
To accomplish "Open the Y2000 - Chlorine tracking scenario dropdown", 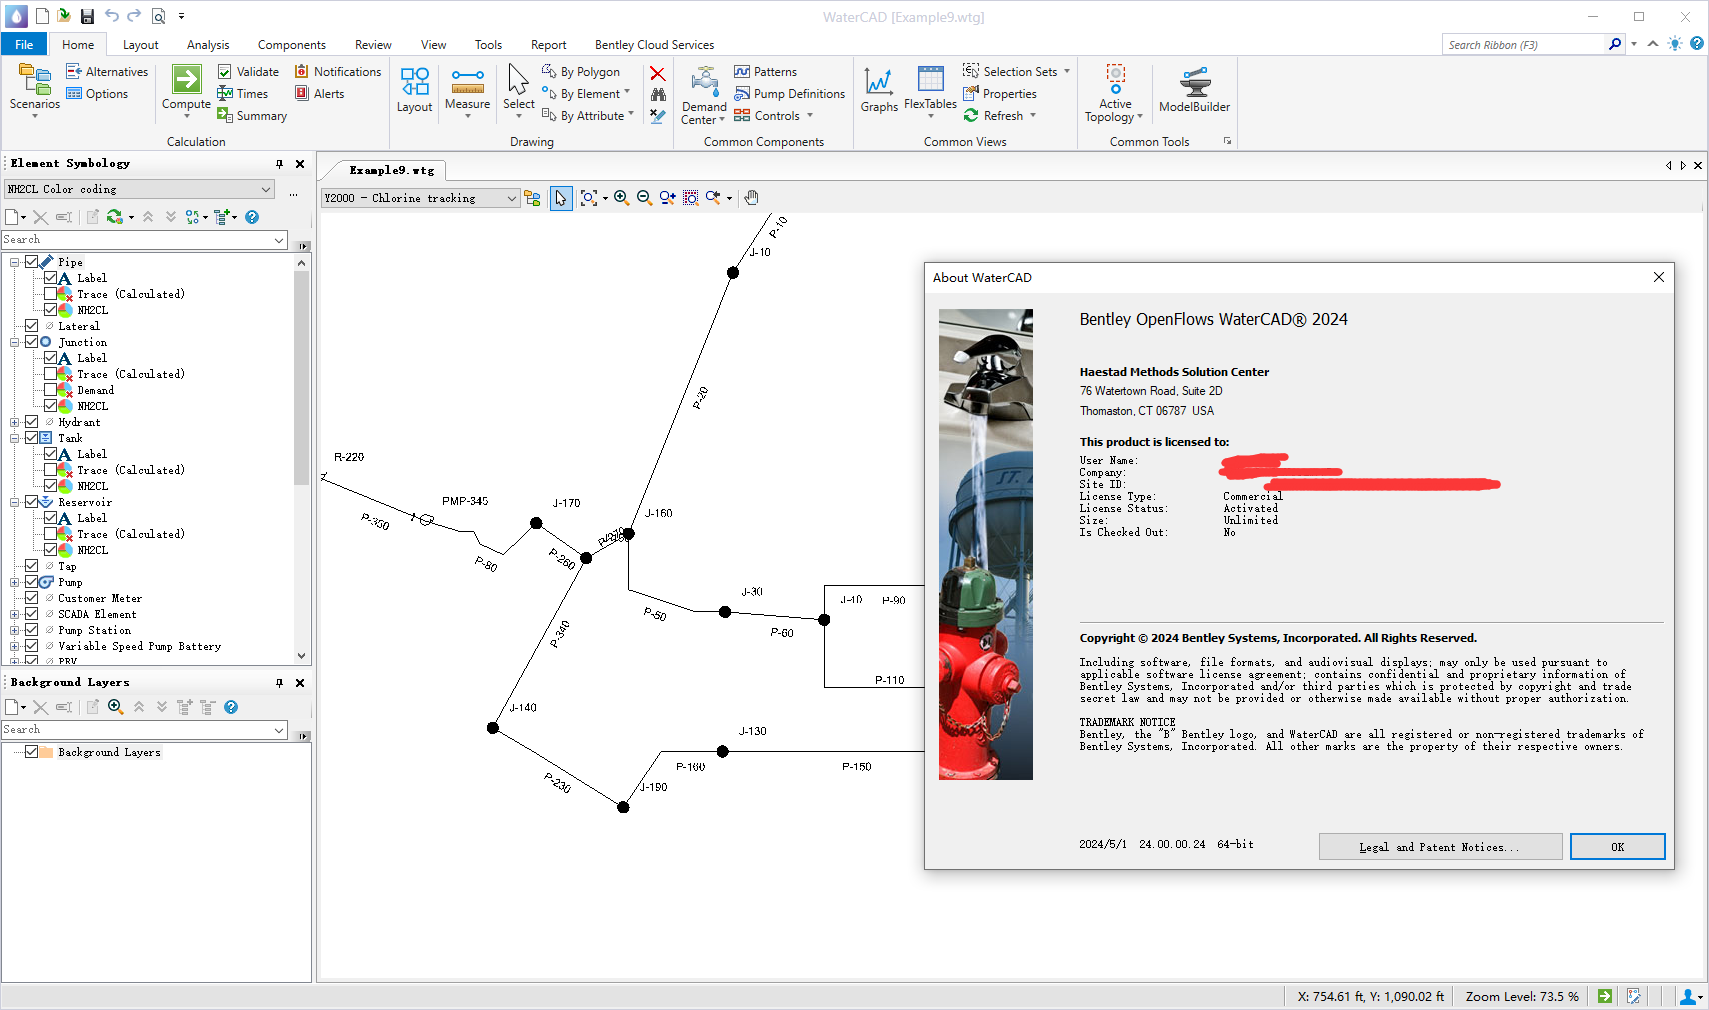I will coord(421,198).
